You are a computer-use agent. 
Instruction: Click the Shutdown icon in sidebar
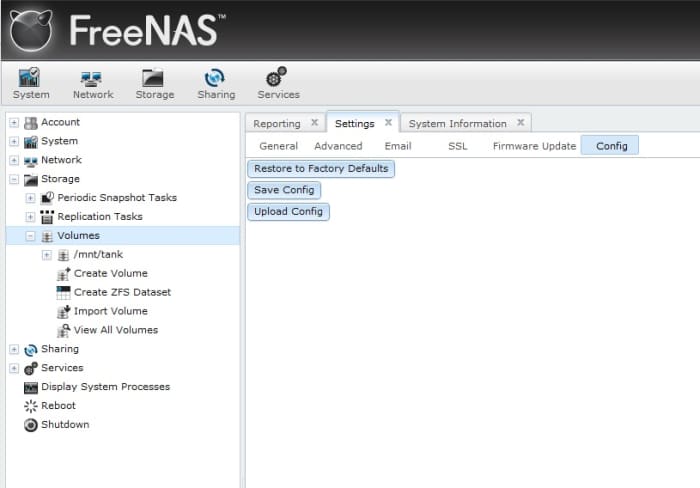30,425
